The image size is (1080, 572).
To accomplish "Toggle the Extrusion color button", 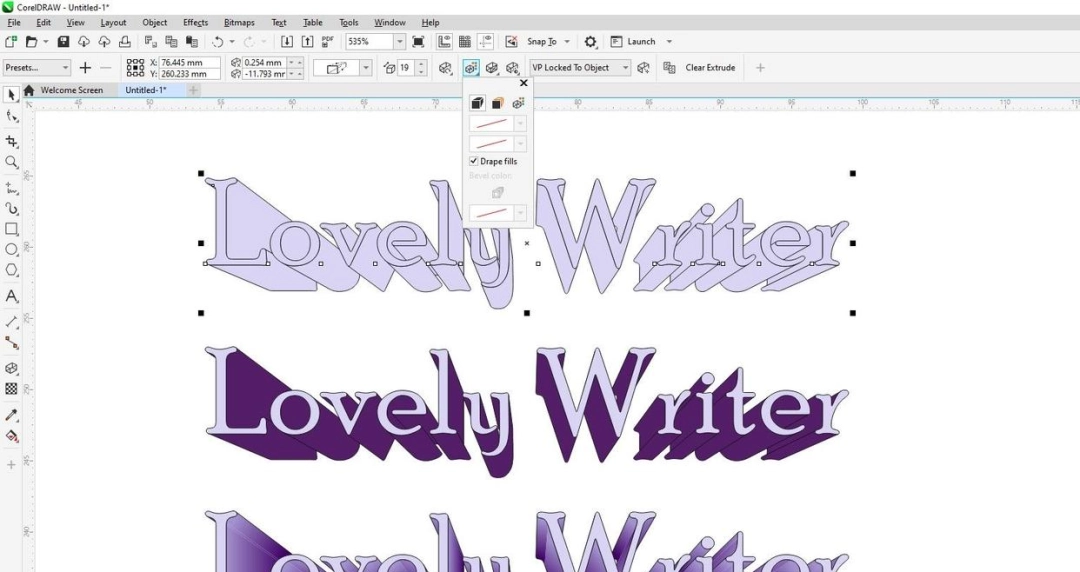I will (471, 68).
